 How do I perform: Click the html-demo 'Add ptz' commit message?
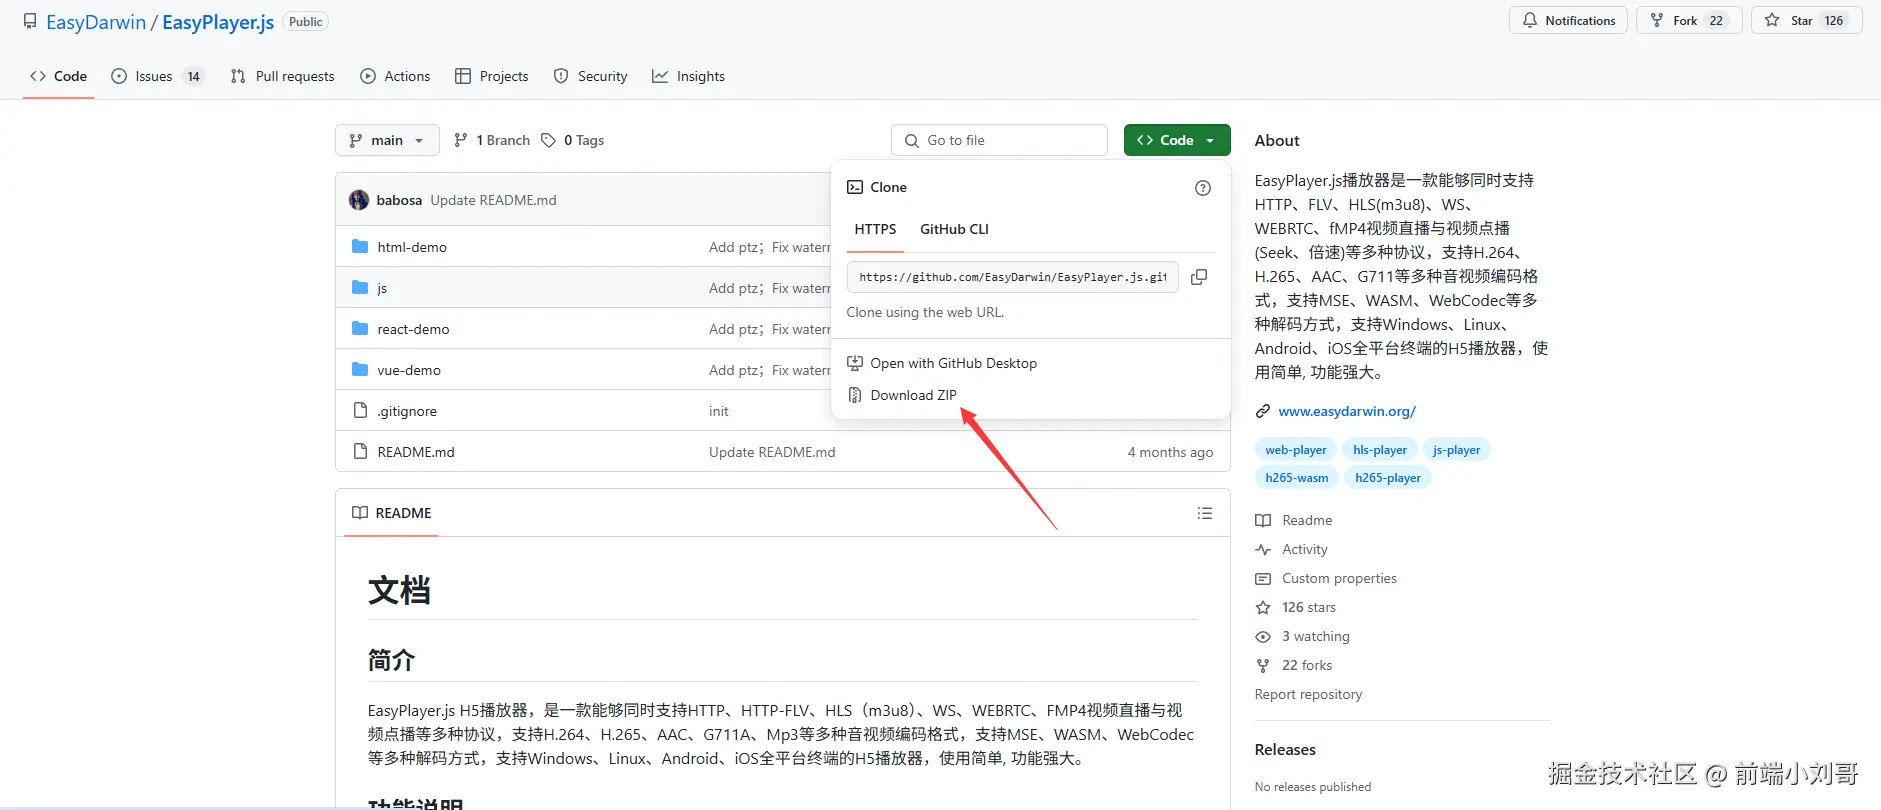pos(770,247)
